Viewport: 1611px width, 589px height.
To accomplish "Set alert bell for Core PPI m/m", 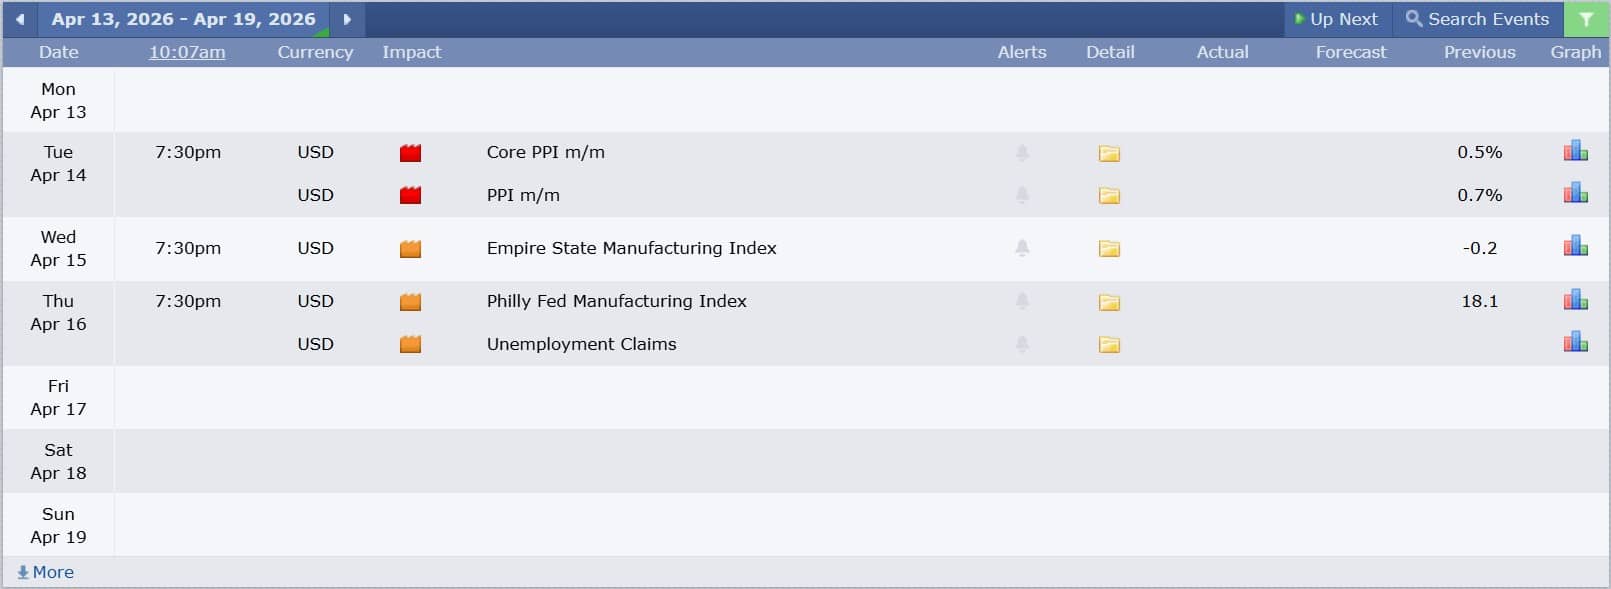I will (1022, 153).
